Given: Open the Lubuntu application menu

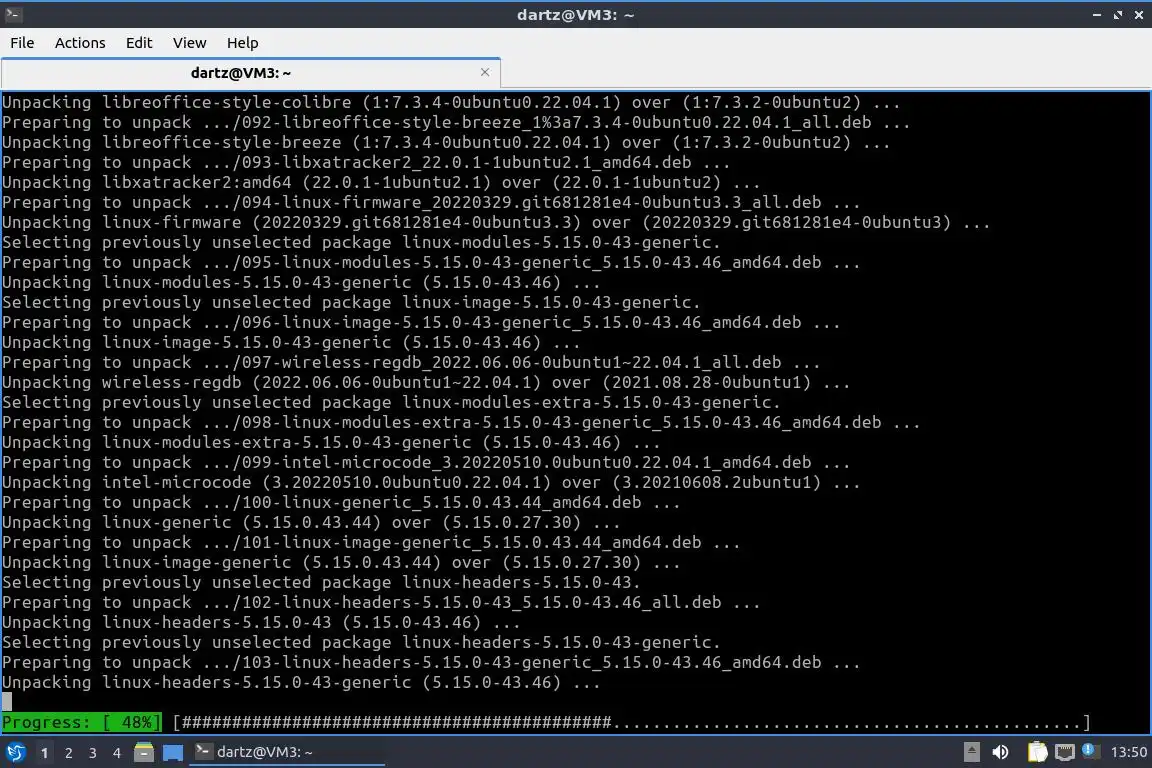Looking at the screenshot, I should [x=15, y=752].
